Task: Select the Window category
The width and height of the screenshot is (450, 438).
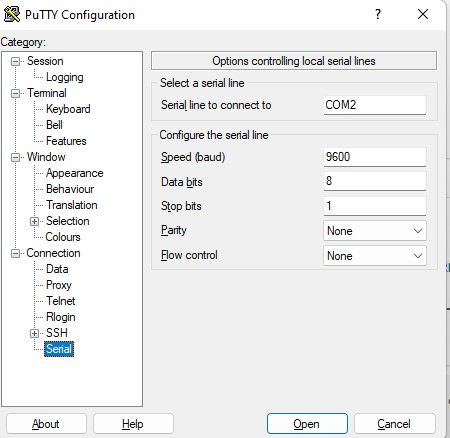Action: (x=46, y=157)
